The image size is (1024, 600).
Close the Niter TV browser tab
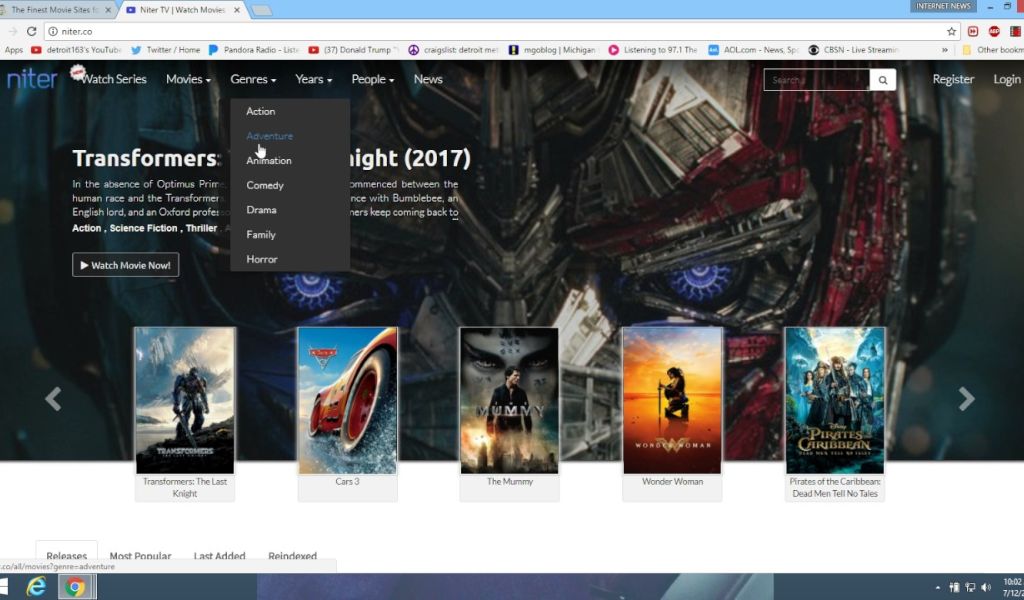pos(237,10)
